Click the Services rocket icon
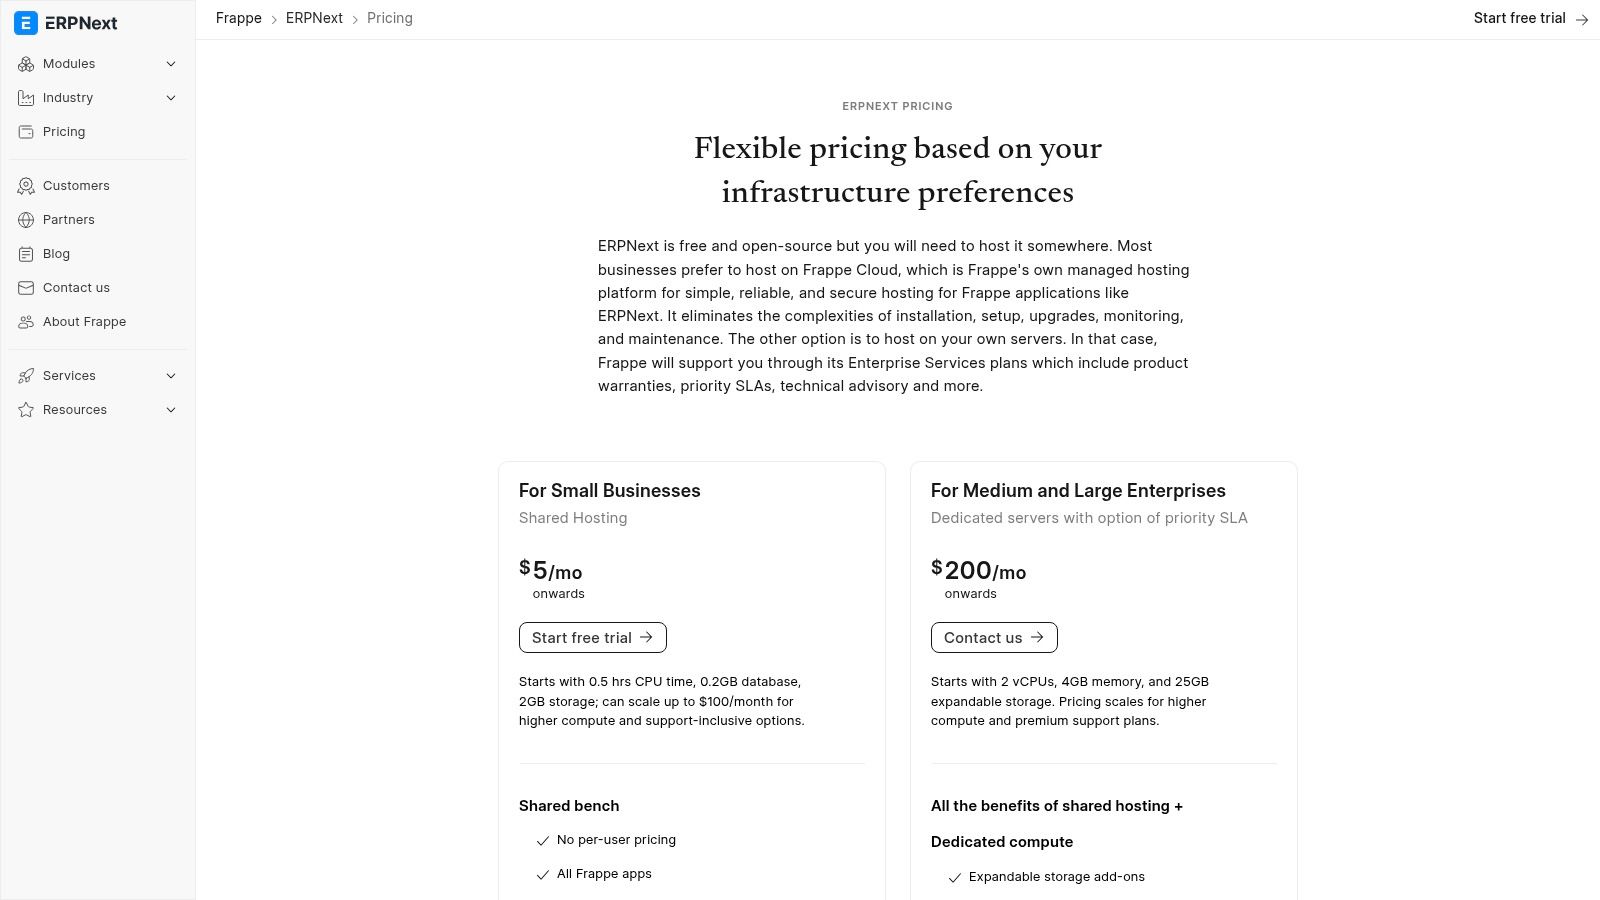 pos(26,376)
